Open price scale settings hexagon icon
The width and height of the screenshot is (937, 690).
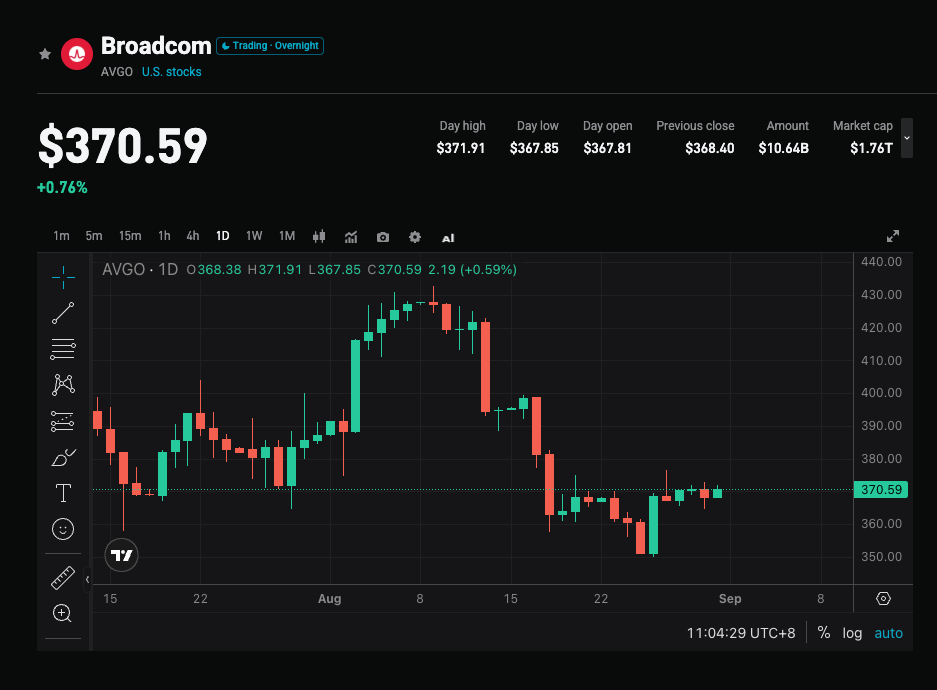[883, 599]
